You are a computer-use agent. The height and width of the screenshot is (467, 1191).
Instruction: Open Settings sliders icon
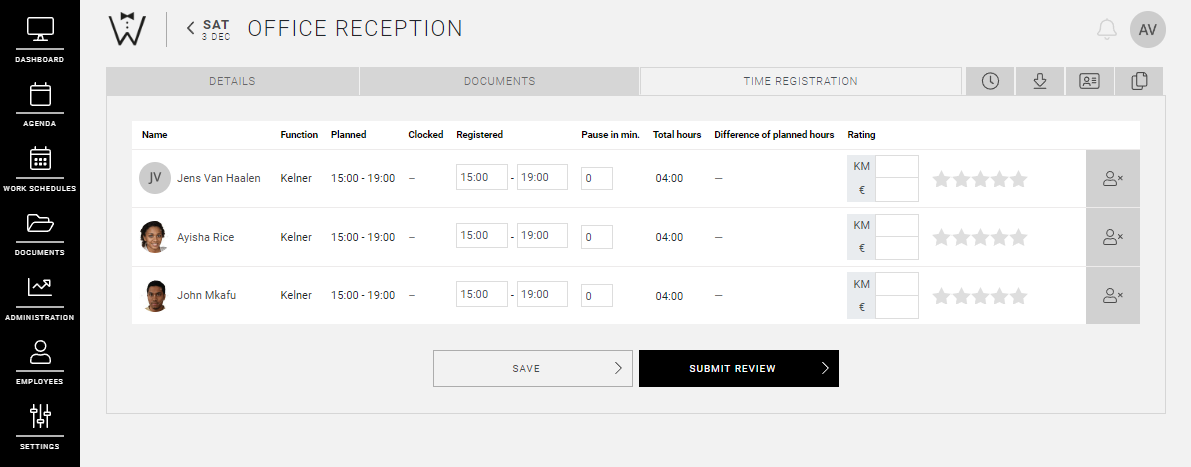point(40,423)
